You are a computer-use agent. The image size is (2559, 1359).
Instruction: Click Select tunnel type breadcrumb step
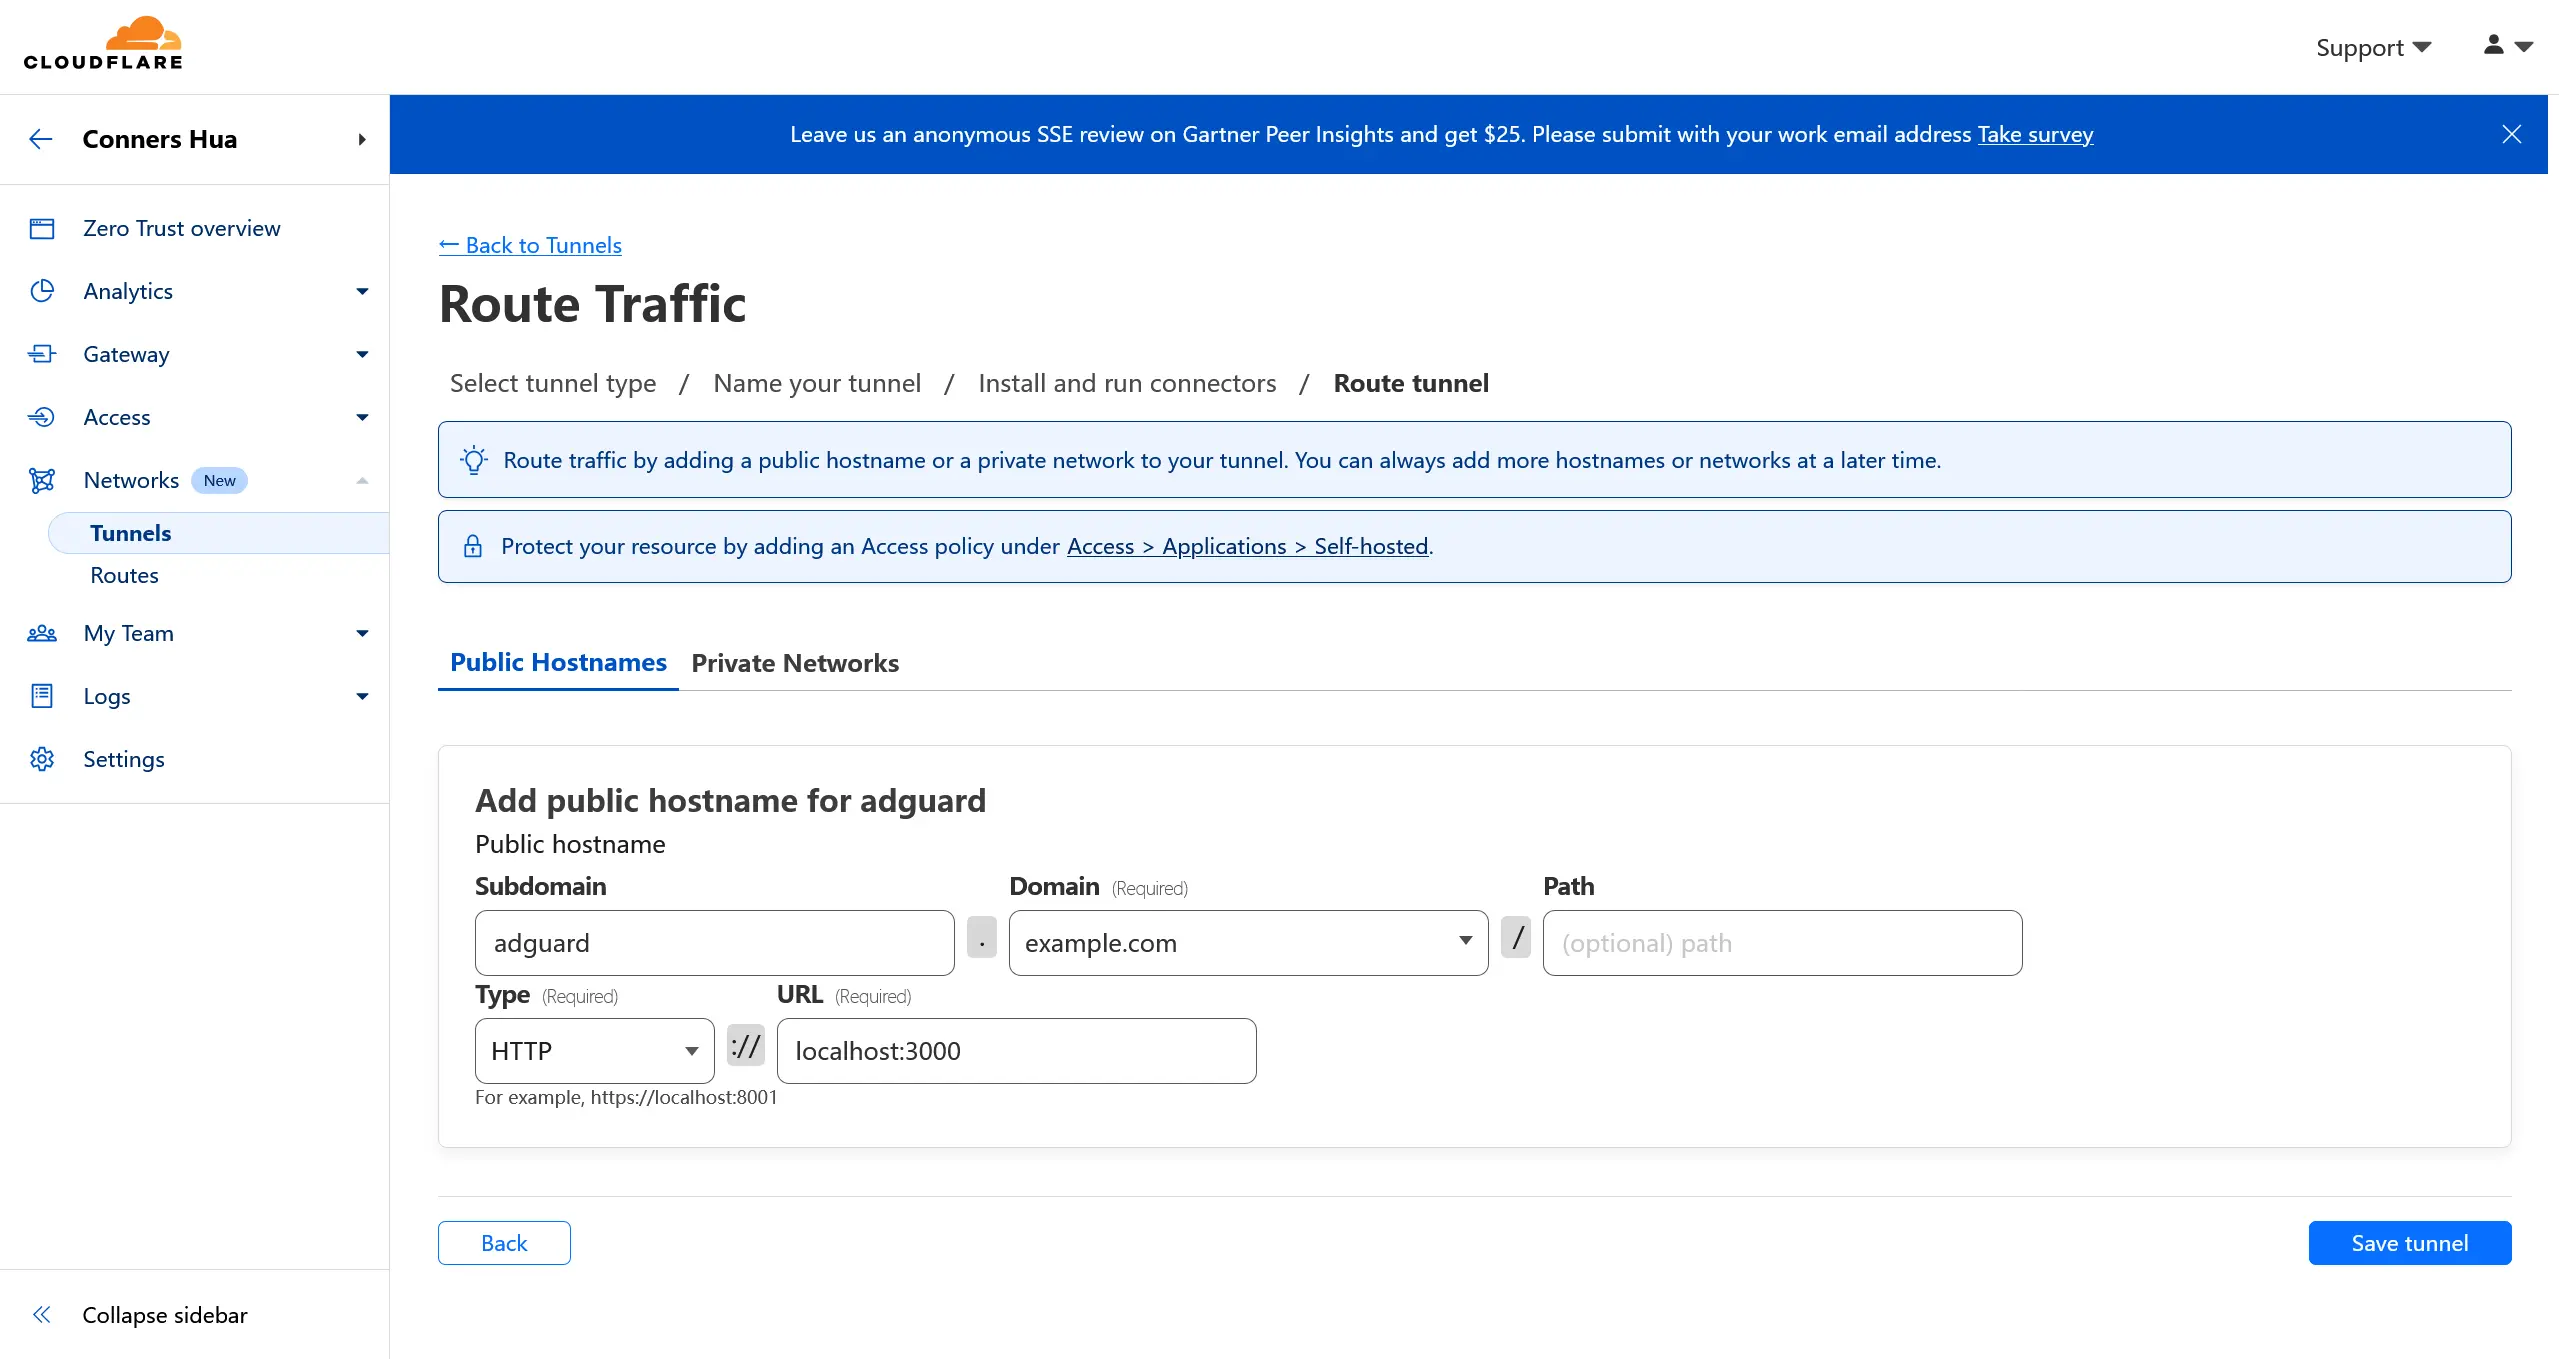[x=553, y=383]
